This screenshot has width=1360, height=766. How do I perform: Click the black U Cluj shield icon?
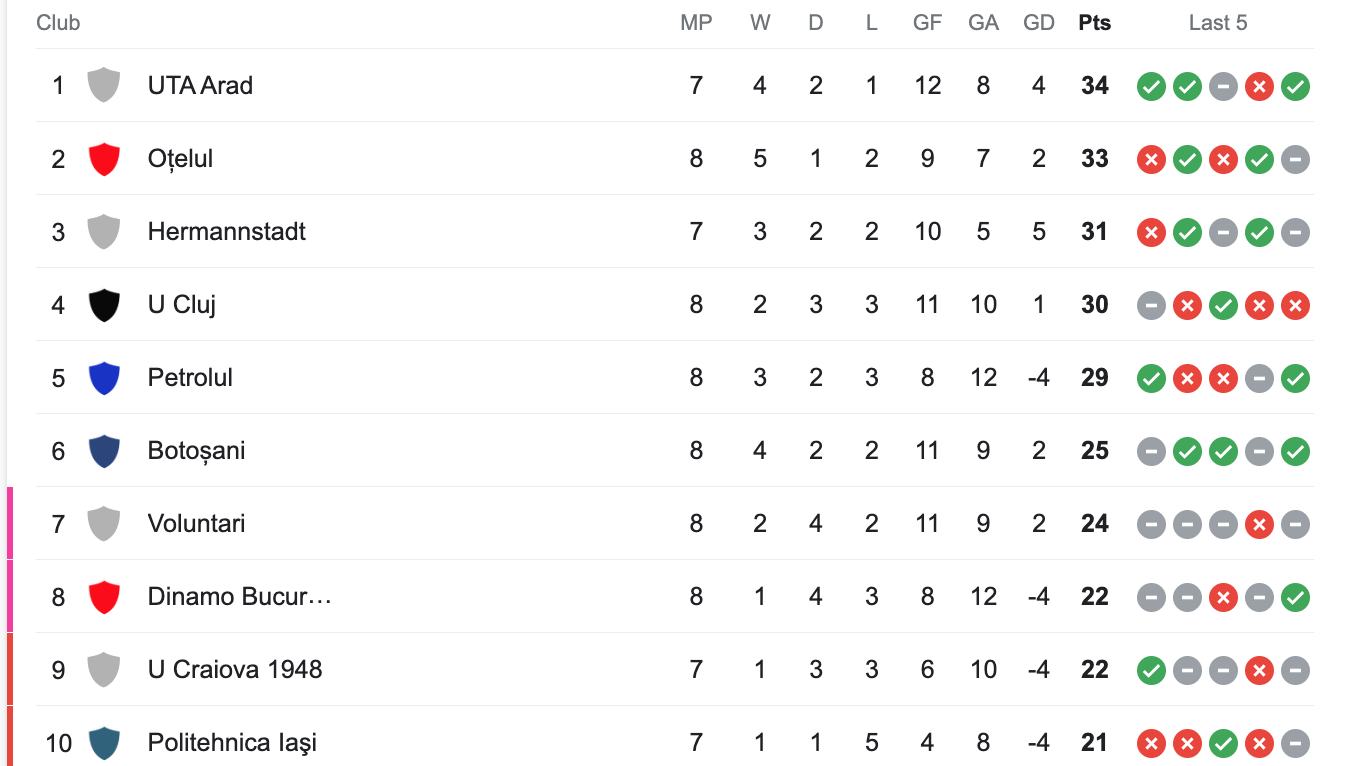point(104,305)
